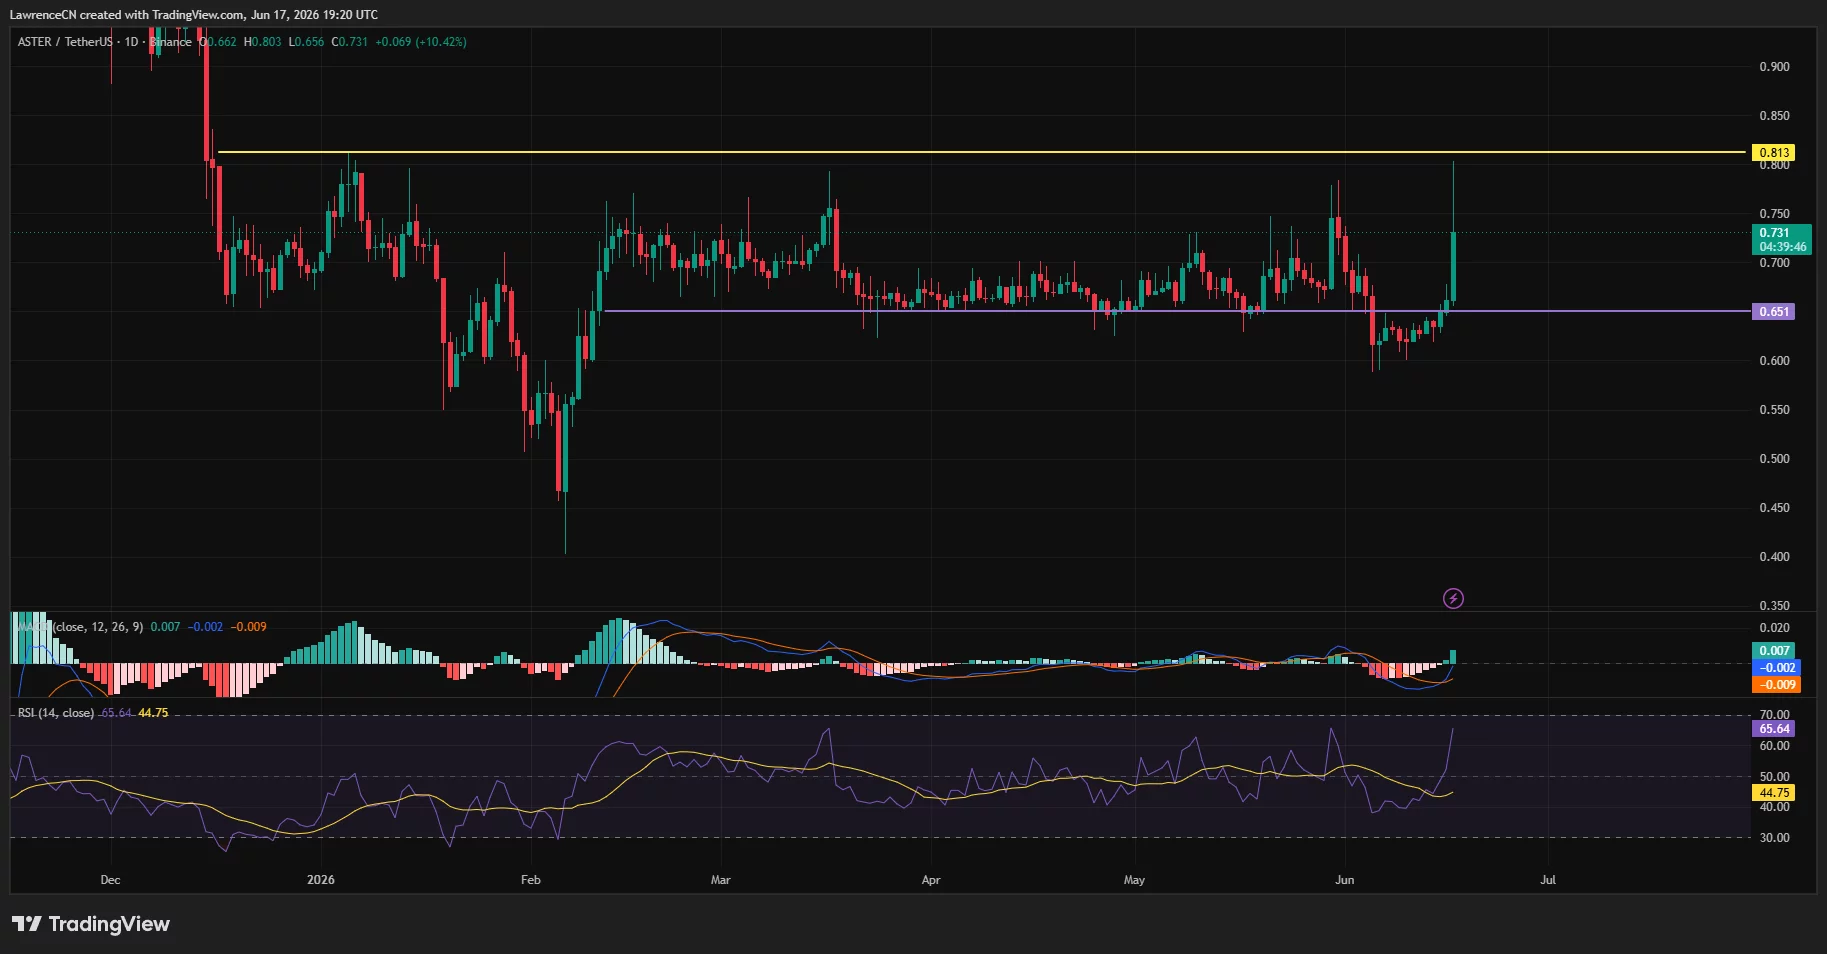Viewport: 1827px width, 954px height.
Task: Click the Apr label on time axis
Action: pos(931,880)
